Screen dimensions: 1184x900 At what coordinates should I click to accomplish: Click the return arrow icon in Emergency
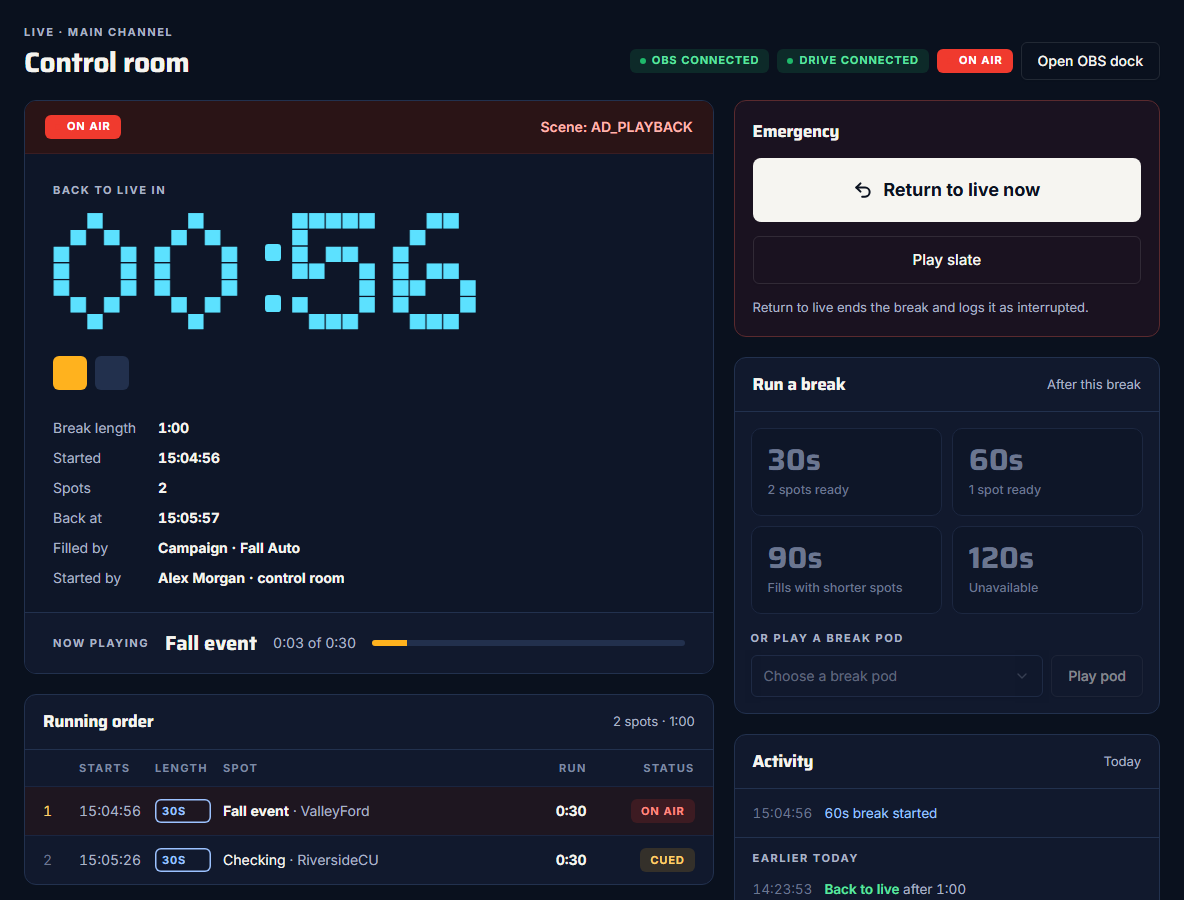[863, 190]
